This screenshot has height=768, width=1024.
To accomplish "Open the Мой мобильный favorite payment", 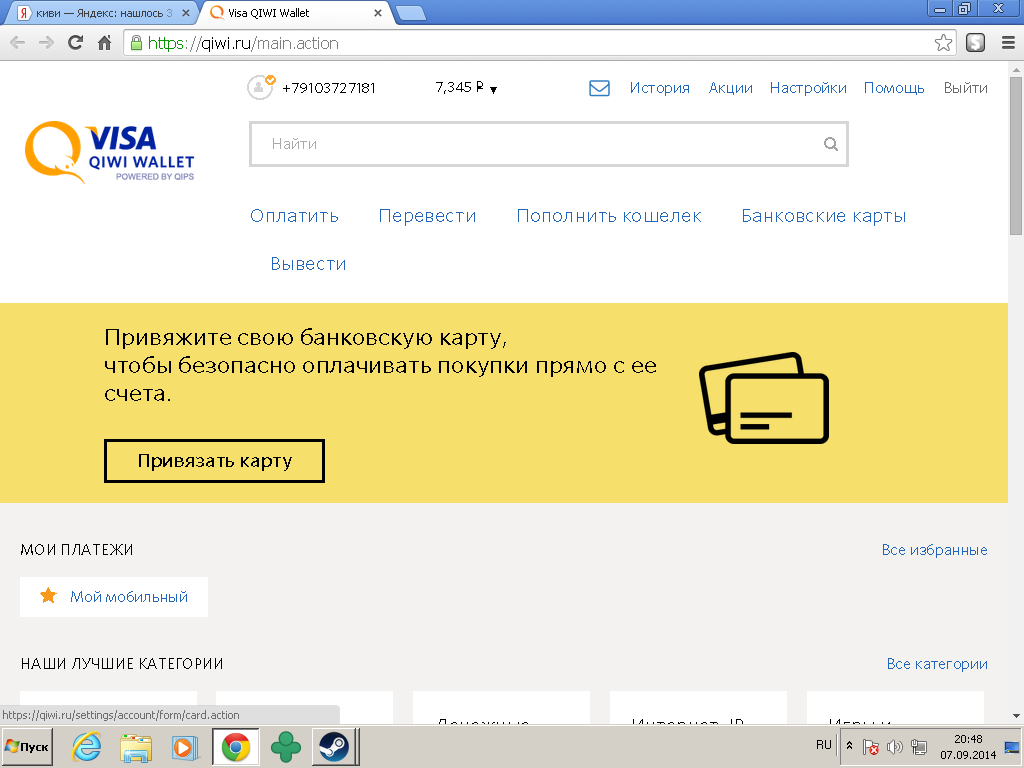I will (114, 596).
